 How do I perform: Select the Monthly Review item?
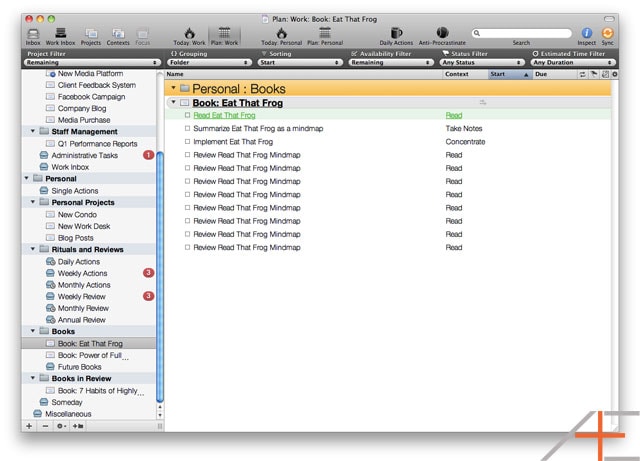pyautogui.click(x=83, y=308)
